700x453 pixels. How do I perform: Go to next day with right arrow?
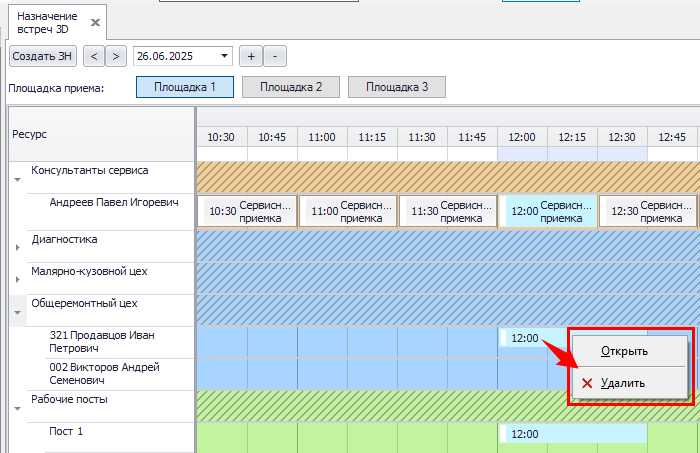(x=116, y=56)
